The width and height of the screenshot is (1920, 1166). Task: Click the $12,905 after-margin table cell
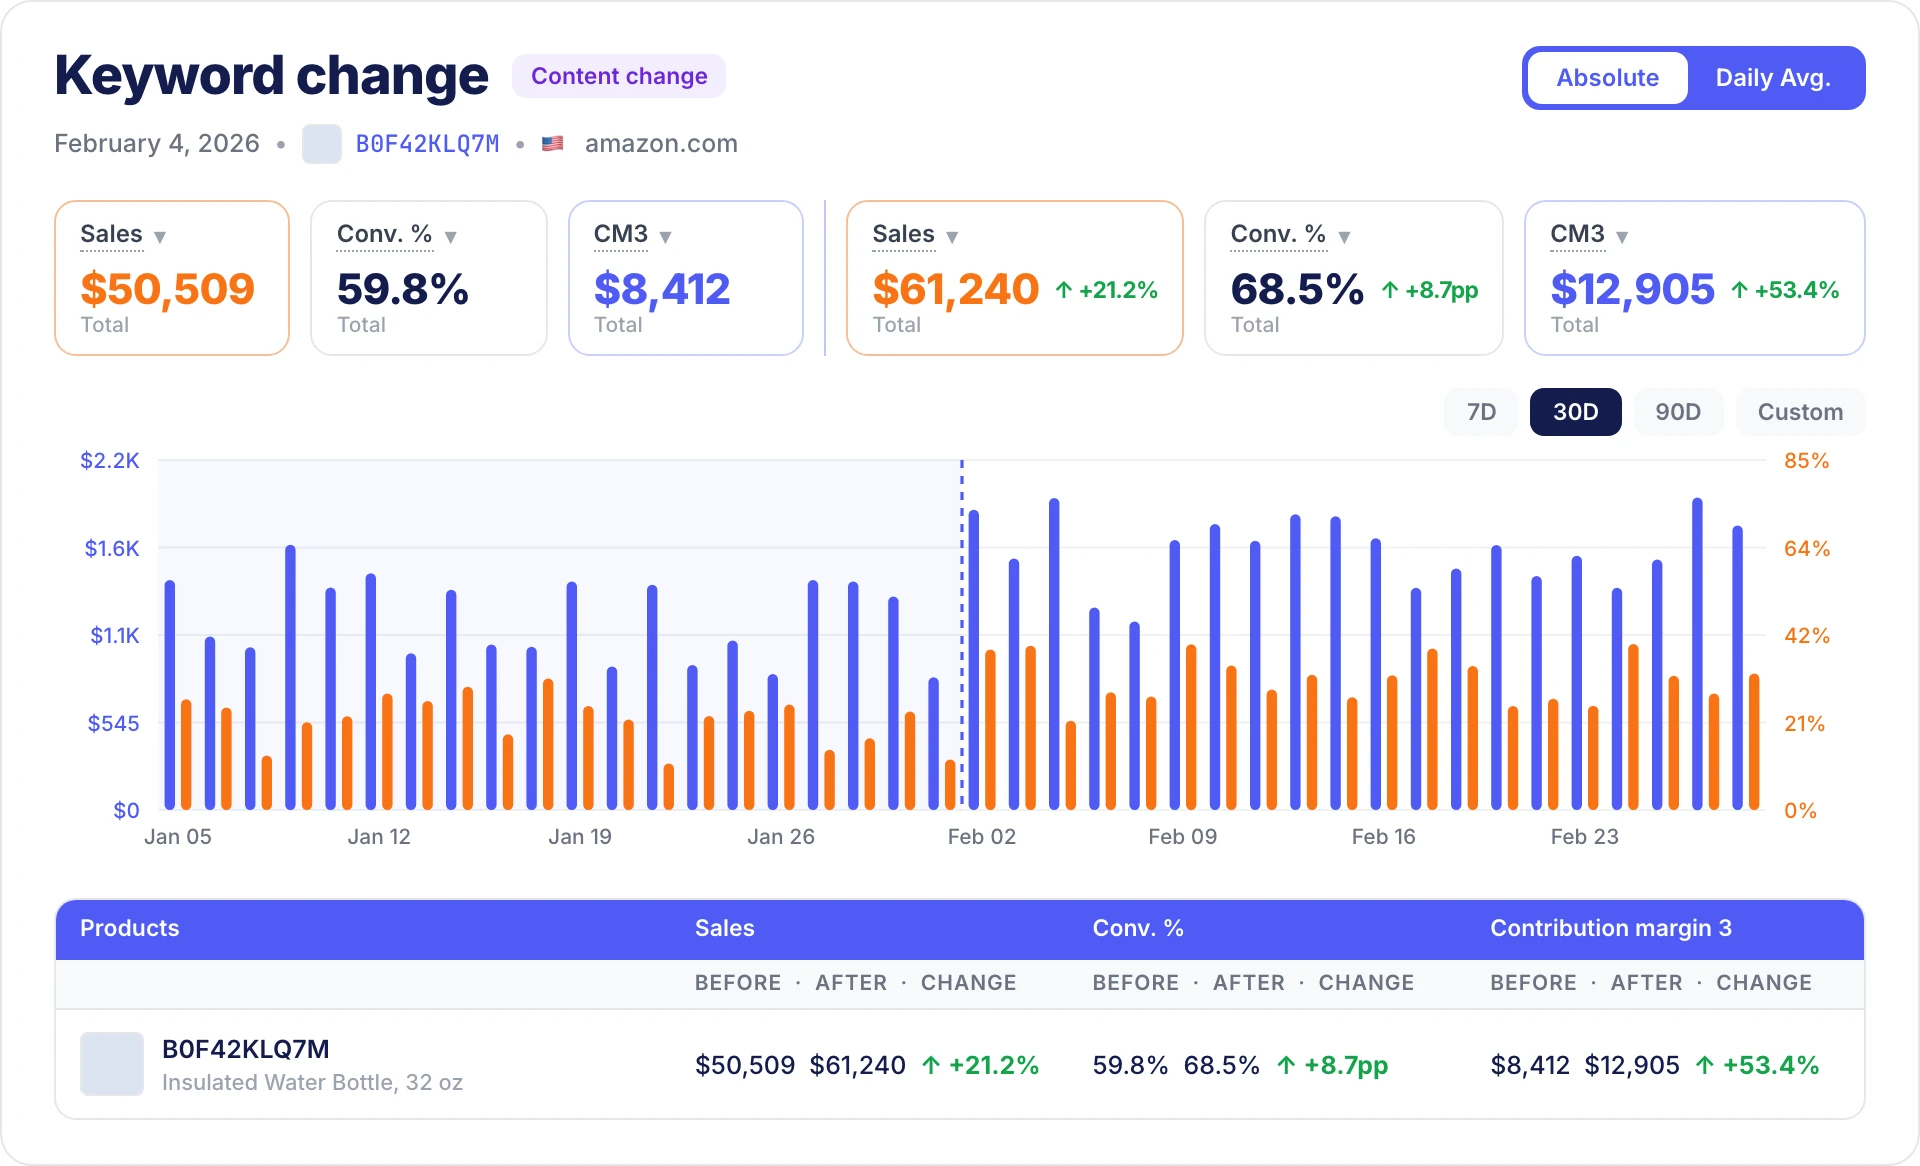tap(1632, 1065)
